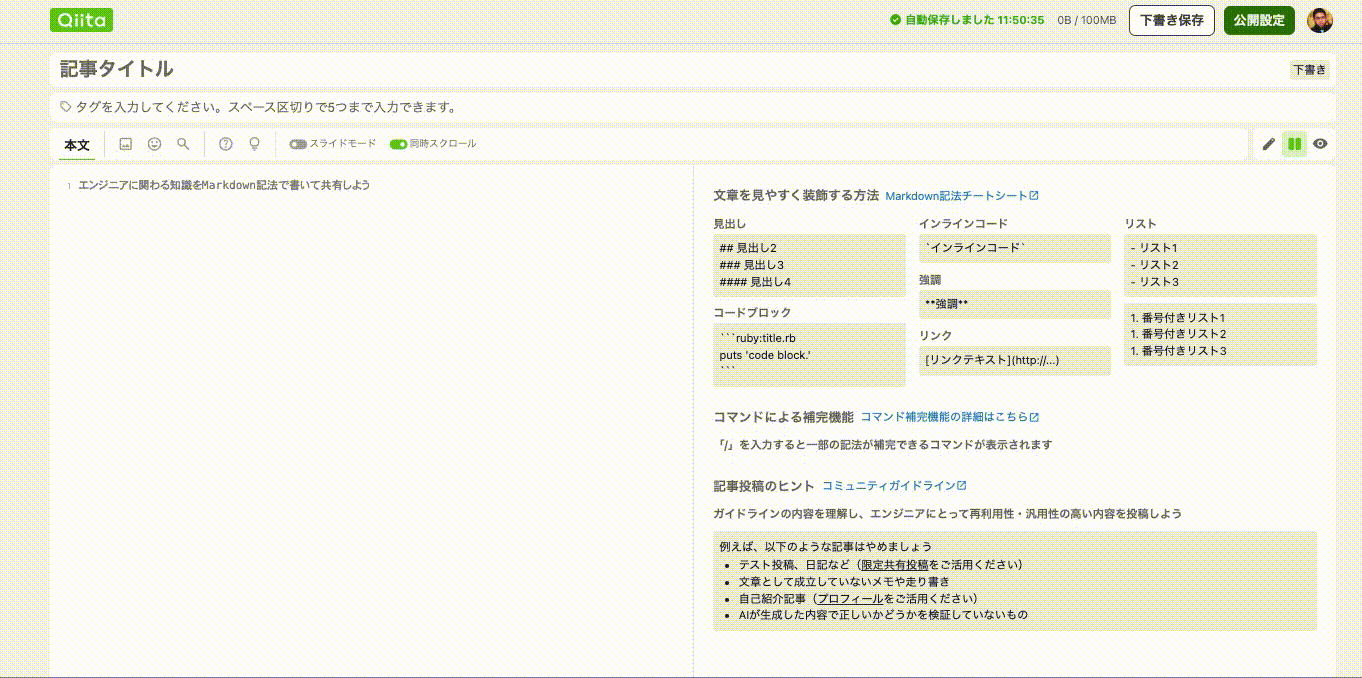Disable the 同時スクロール toggle
1362x678 pixels.
396,144
